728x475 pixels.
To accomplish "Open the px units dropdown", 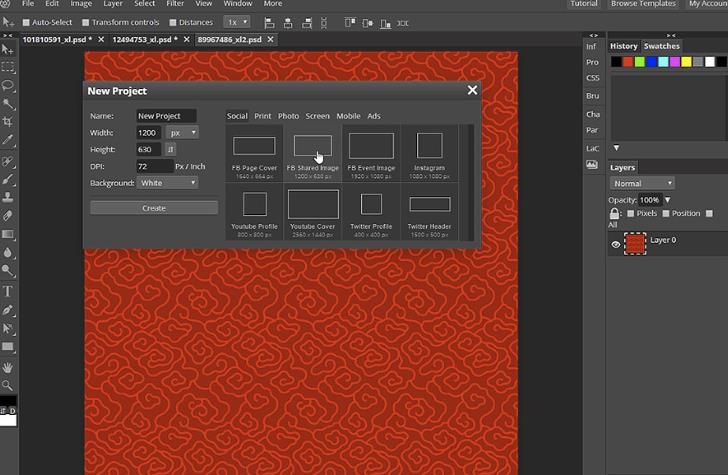I will 182,132.
